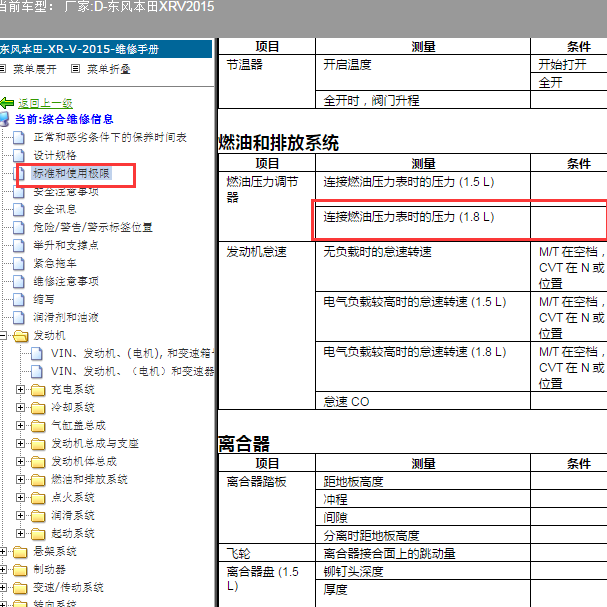Open 危险/警告/警示标签位置 page
Screen dimensions: 607x607
[93, 227]
